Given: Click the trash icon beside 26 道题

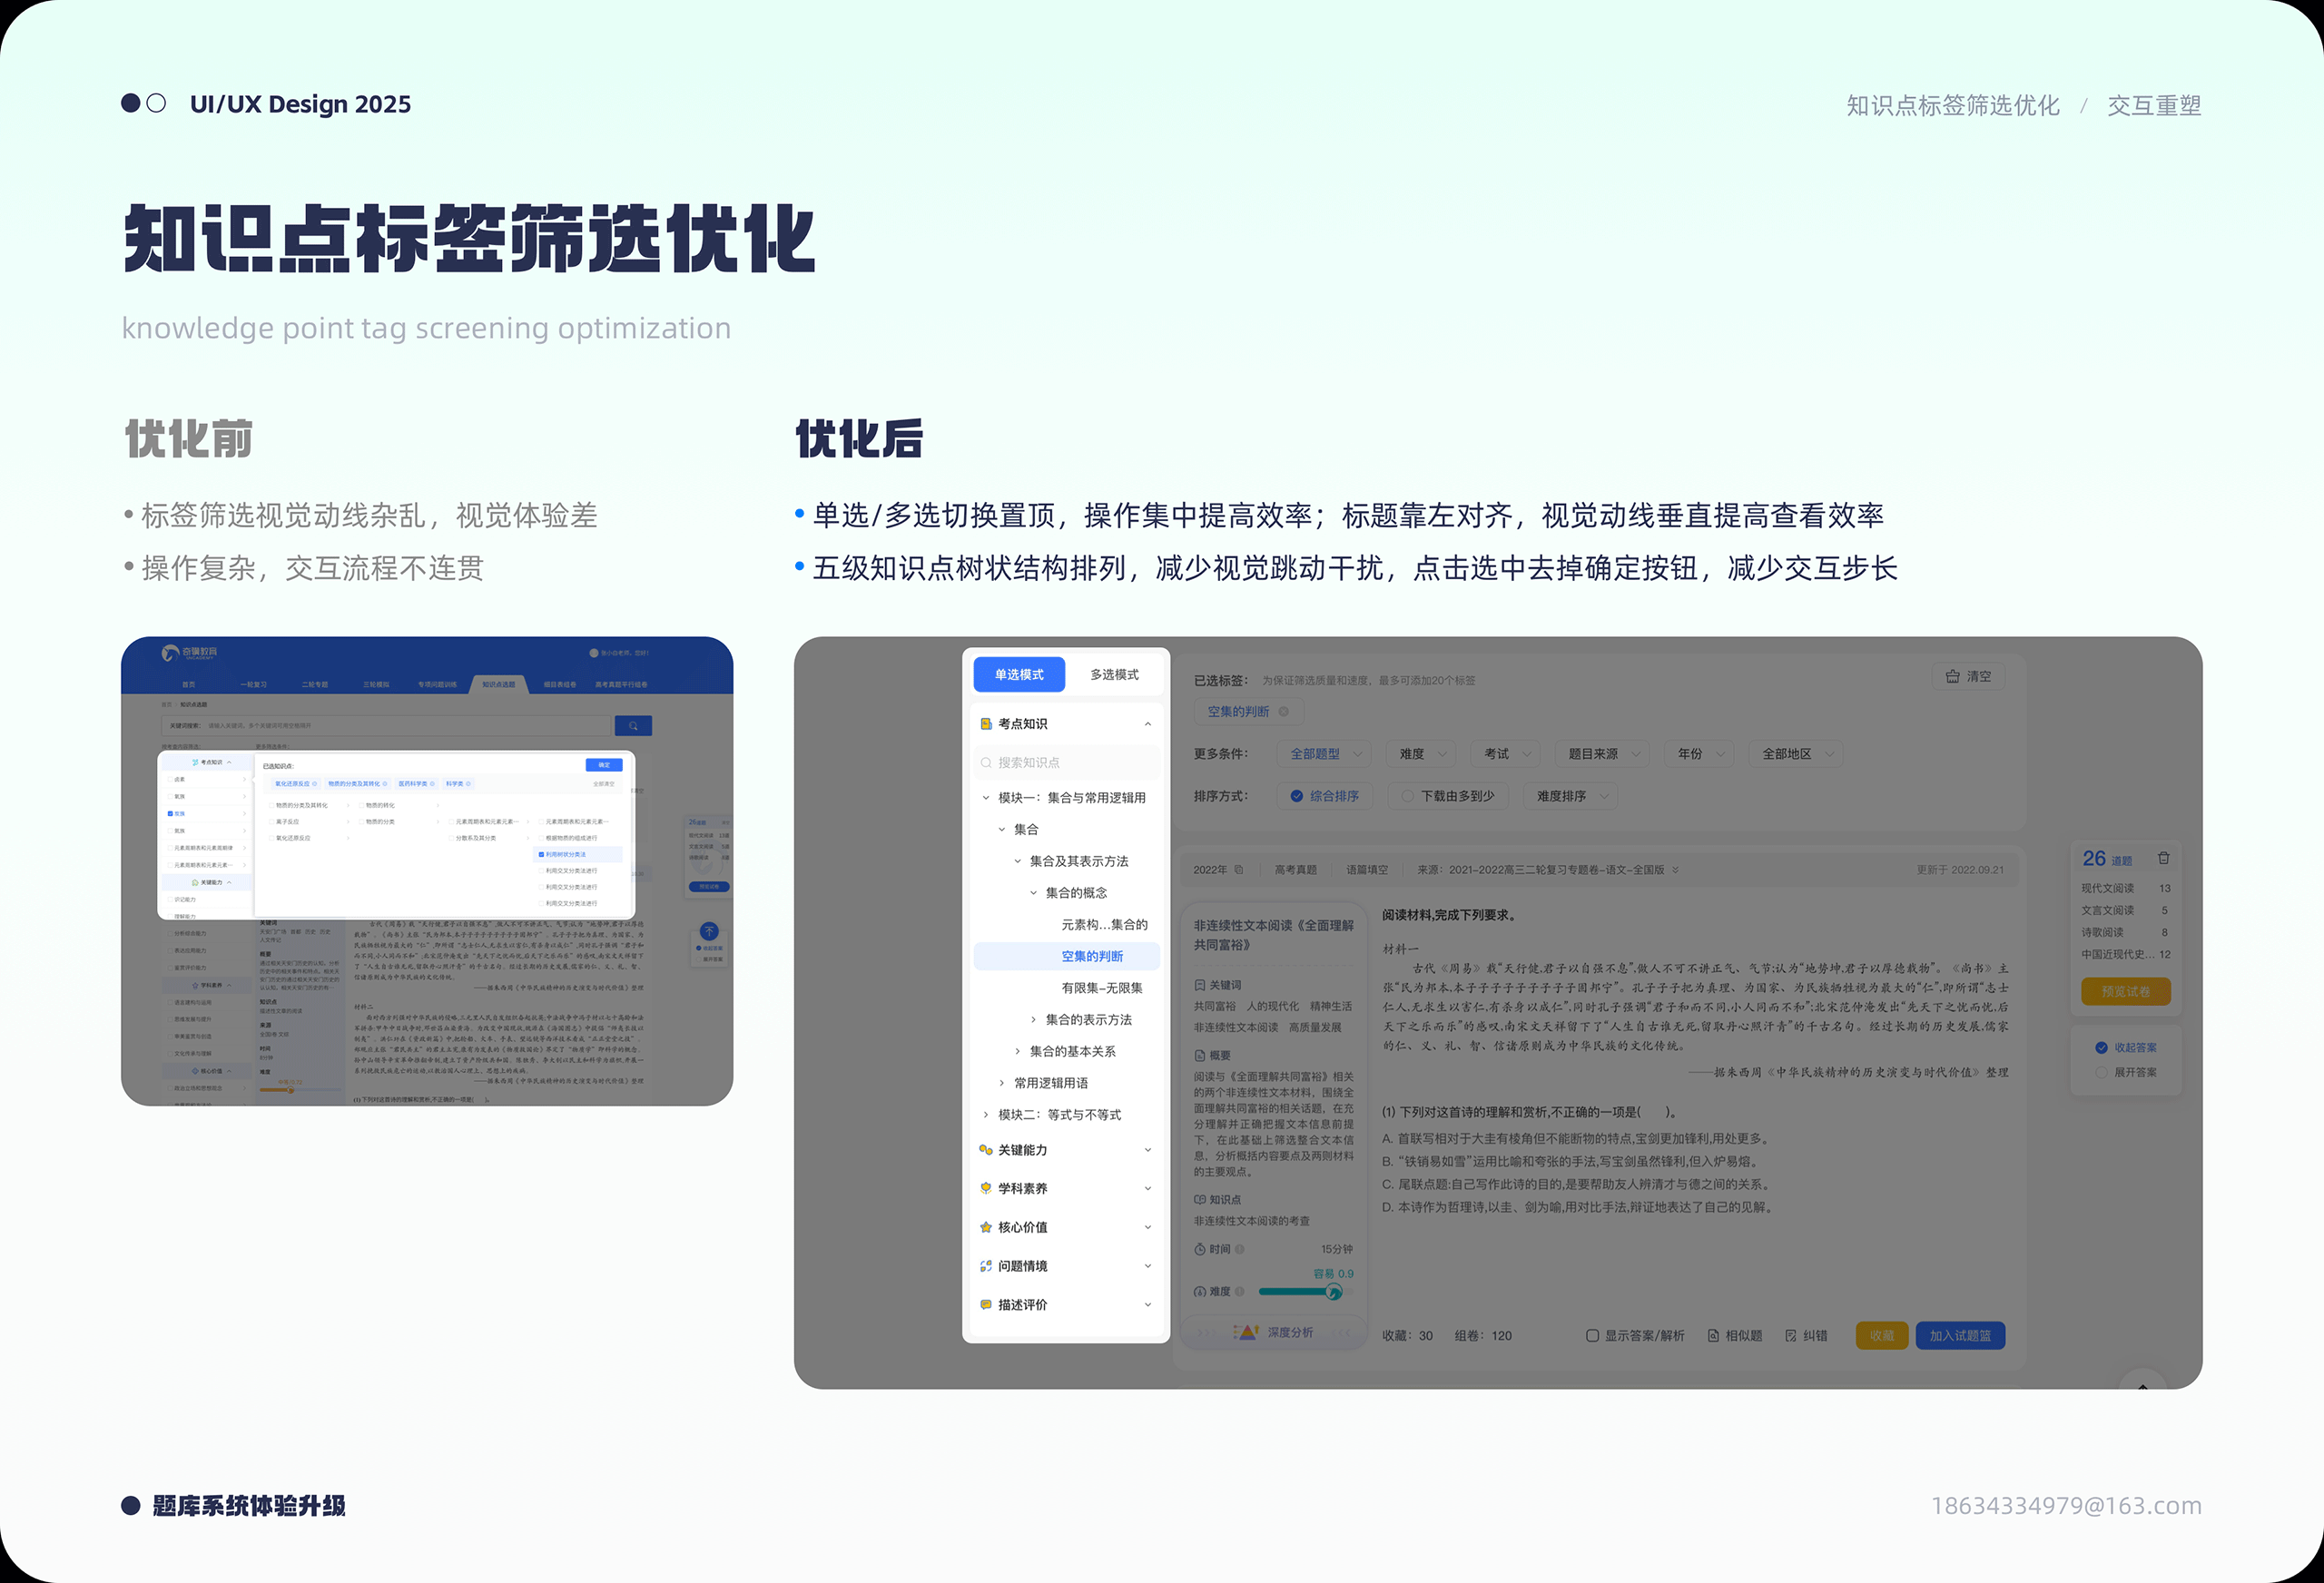Looking at the screenshot, I should point(2163,858).
